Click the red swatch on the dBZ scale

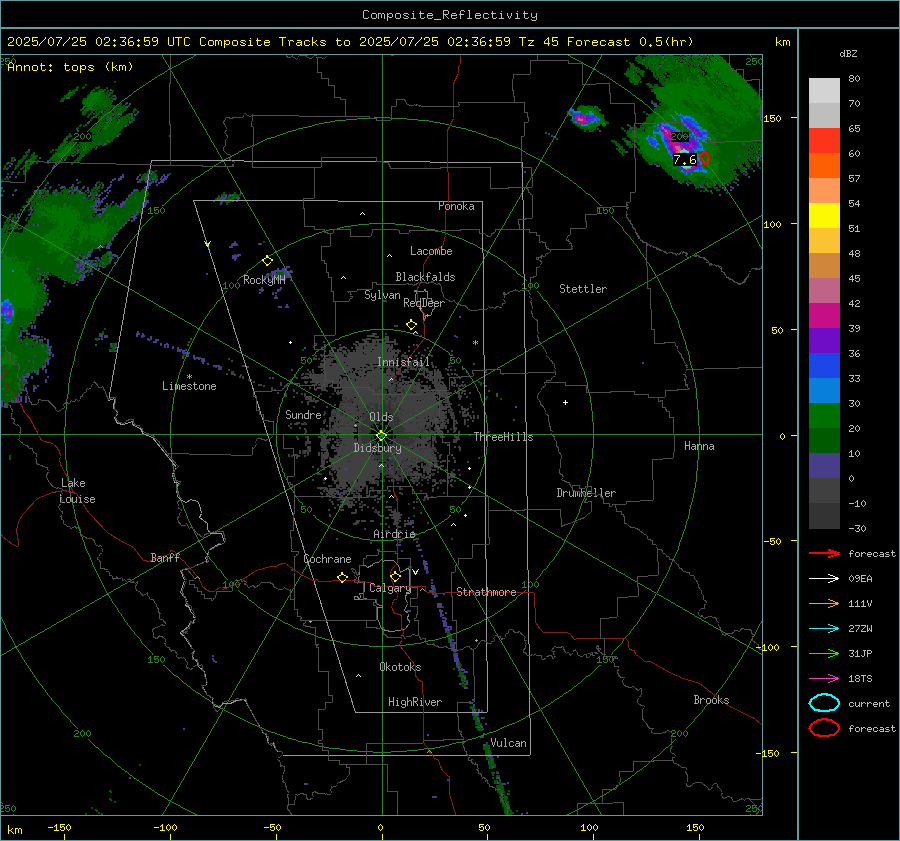[824, 141]
